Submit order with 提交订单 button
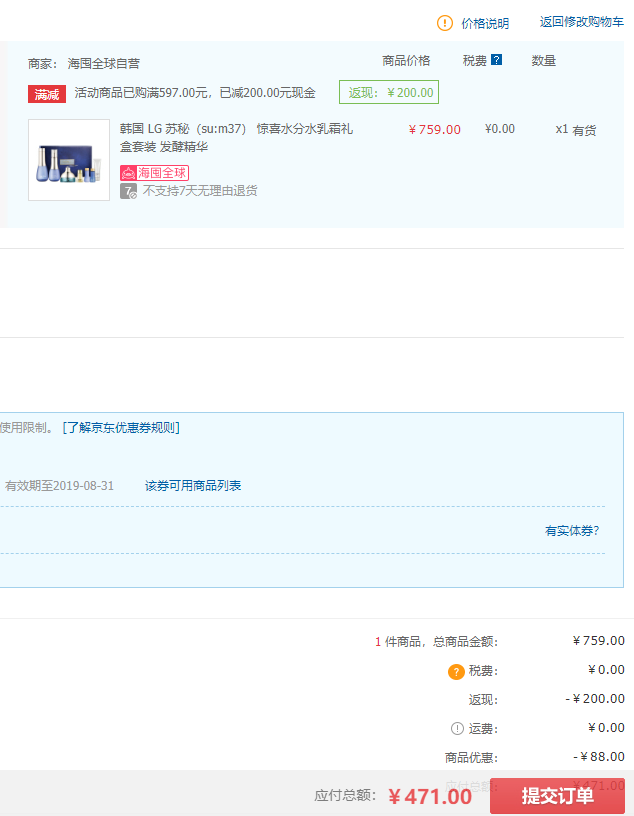Image resolution: width=634 pixels, height=816 pixels. [557, 795]
